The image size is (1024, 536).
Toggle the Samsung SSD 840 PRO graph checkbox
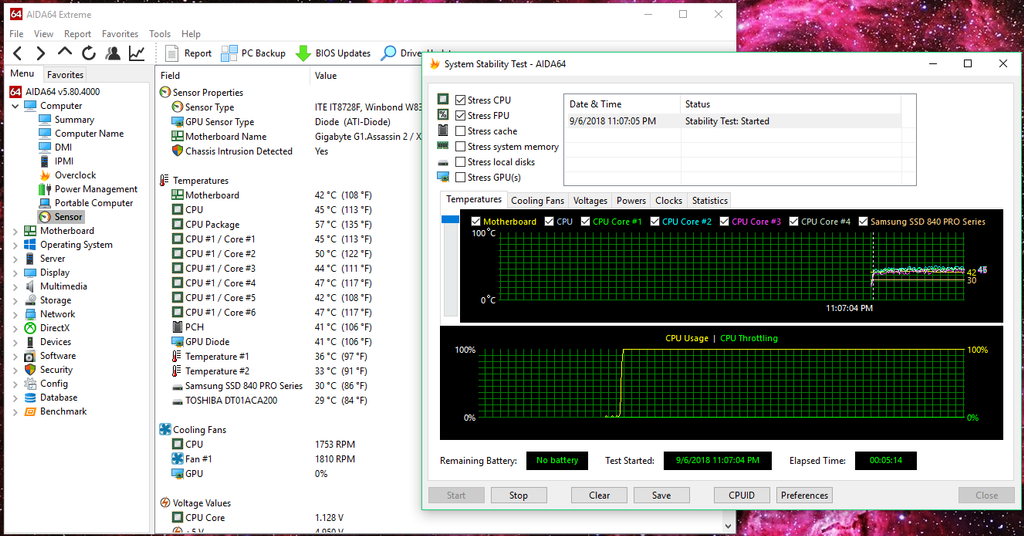pos(863,221)
